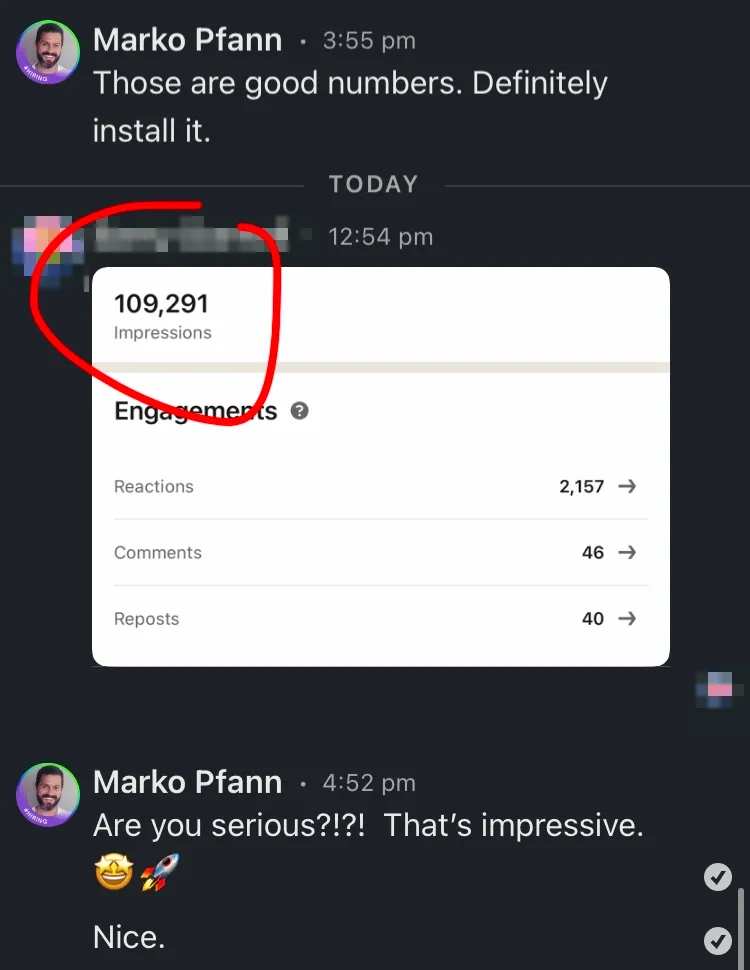Select the Reactions row label
Screen dimensions: 750x970
click(153, 486)
